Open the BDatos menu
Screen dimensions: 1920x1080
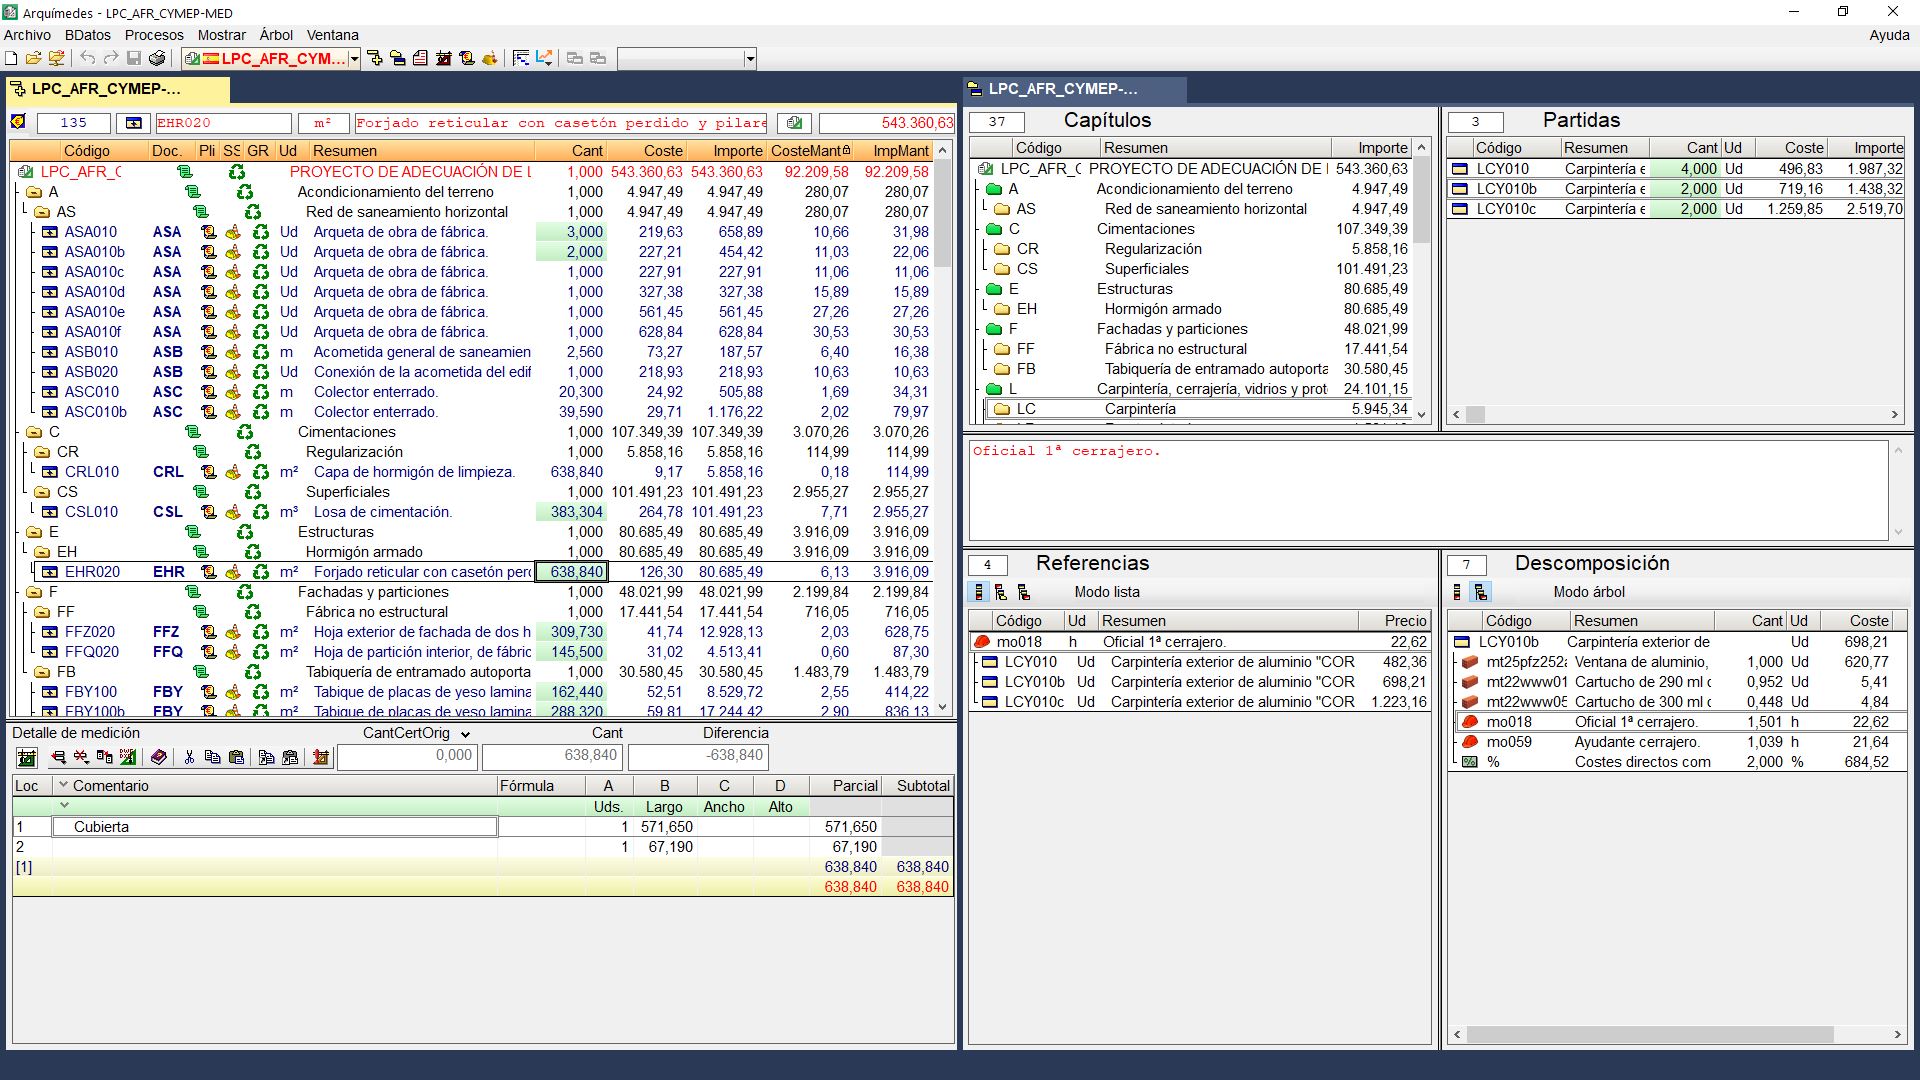[88, 35]
